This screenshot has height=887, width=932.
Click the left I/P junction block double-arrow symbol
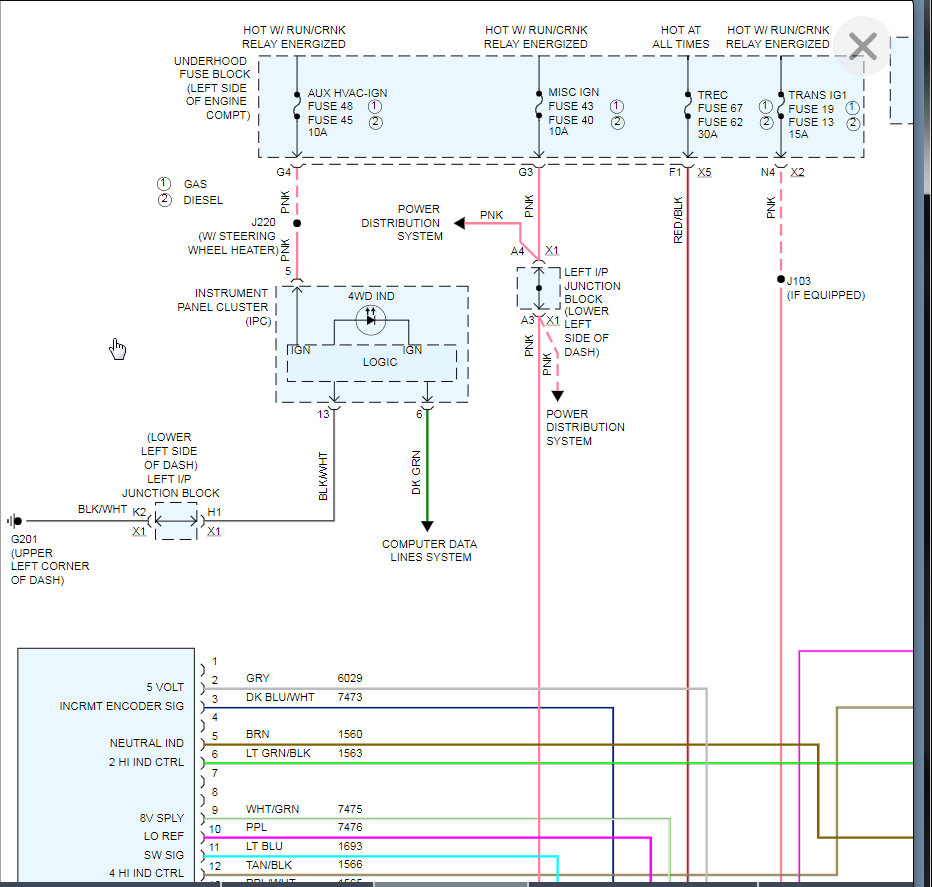176,521
